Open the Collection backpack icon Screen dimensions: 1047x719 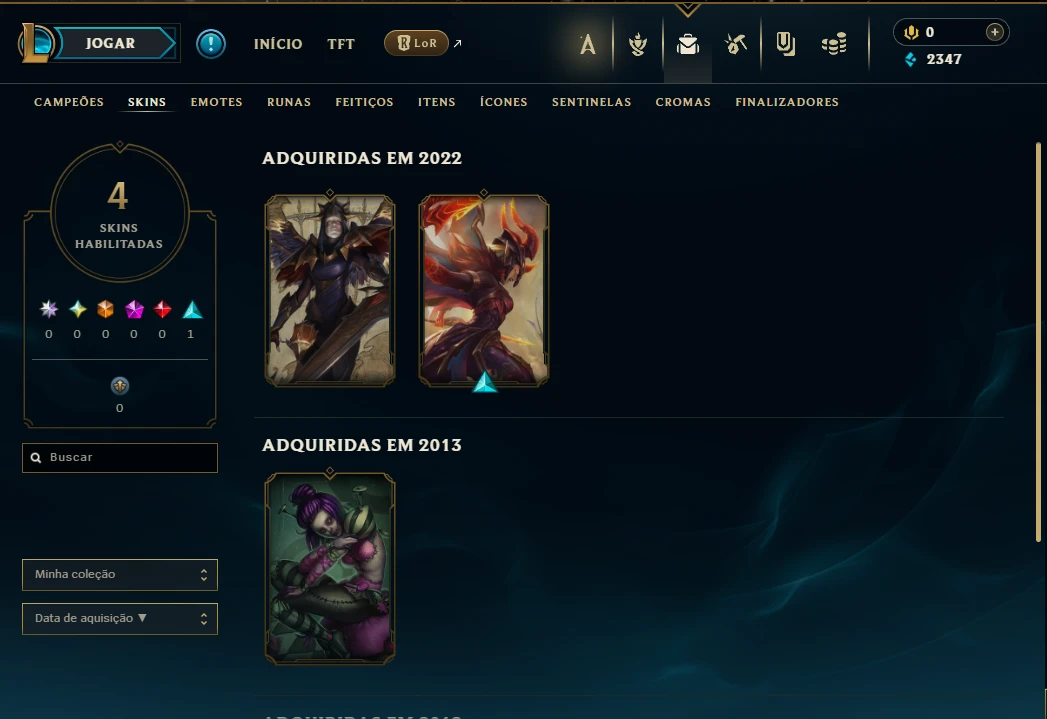click(688, 45)
